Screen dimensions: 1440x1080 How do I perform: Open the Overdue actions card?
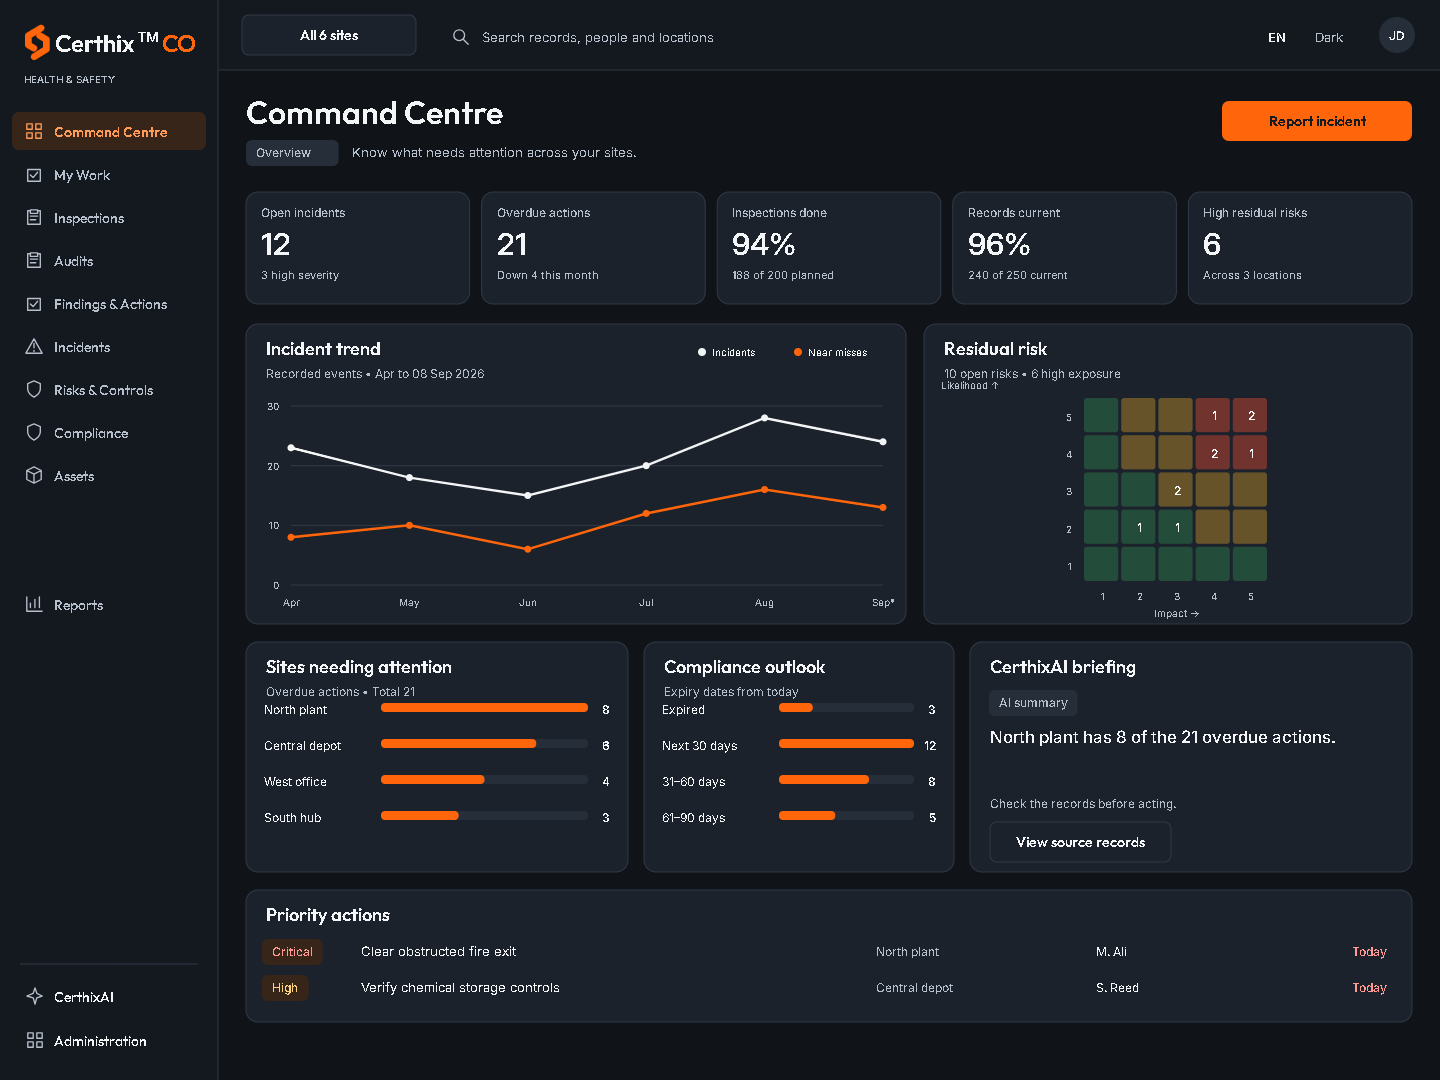(593, 248)
